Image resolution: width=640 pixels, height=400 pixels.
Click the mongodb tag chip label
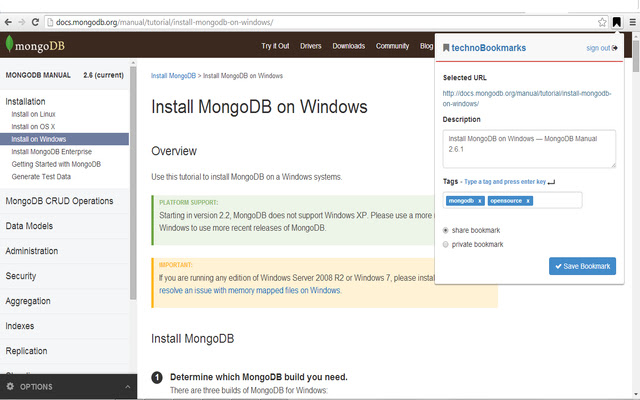pyautogui.click(x=461, y=201)
